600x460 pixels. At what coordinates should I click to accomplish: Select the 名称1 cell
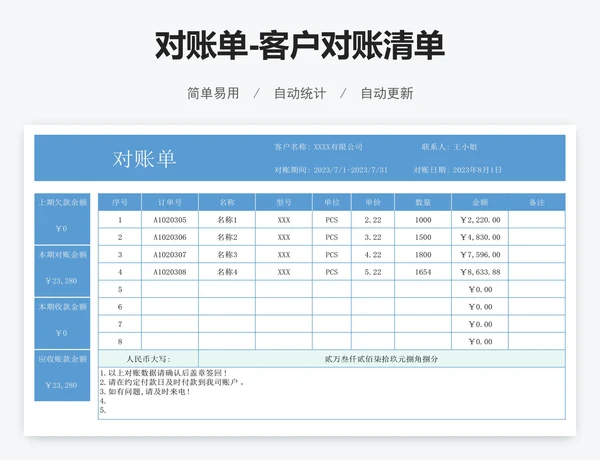[x=227, y=220]
